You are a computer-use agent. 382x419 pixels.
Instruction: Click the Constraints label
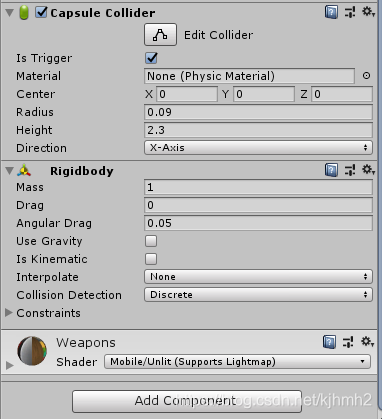(x=49, y=313)
